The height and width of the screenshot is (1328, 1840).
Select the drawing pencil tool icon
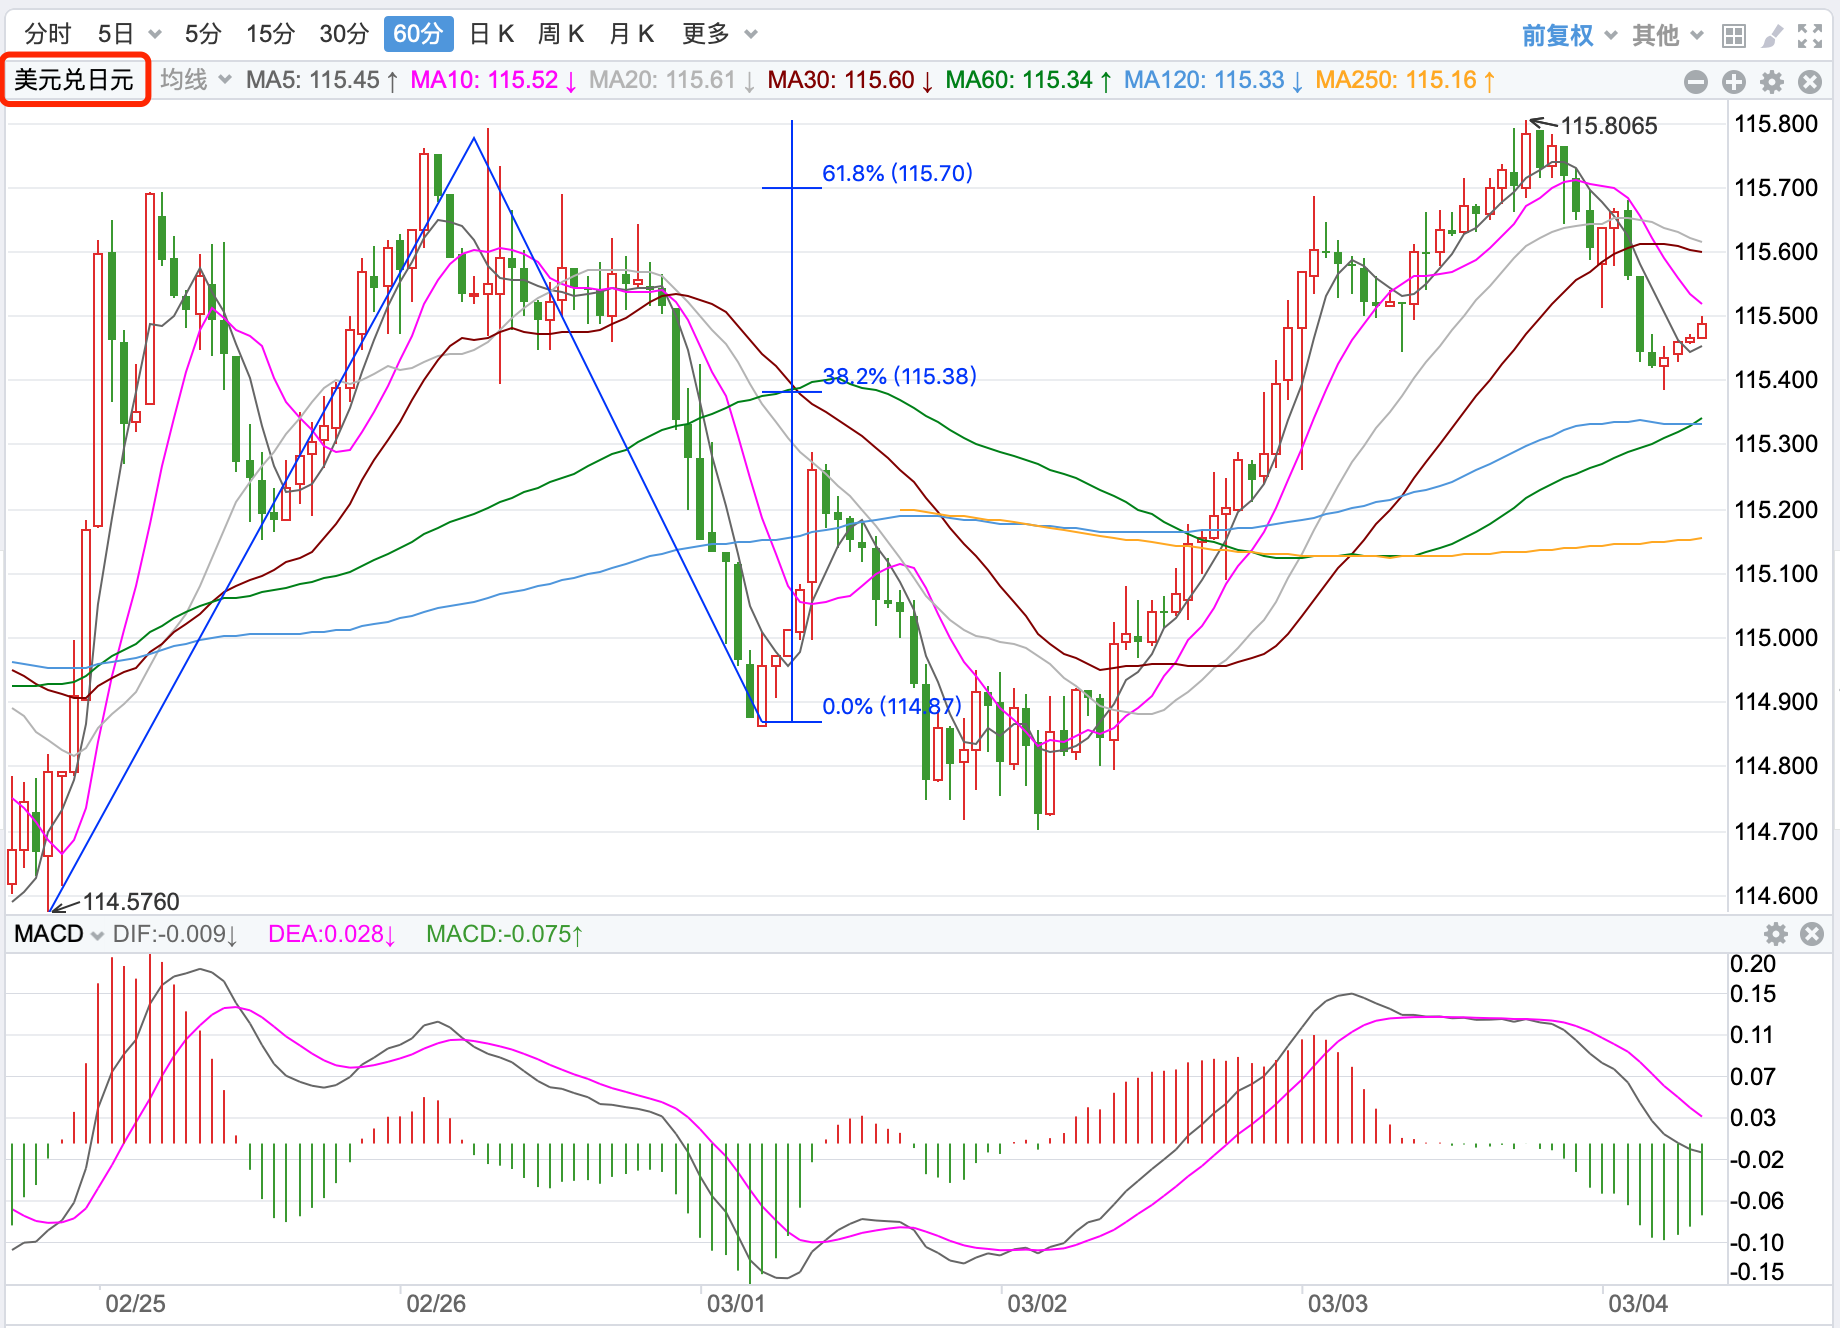1772,36
